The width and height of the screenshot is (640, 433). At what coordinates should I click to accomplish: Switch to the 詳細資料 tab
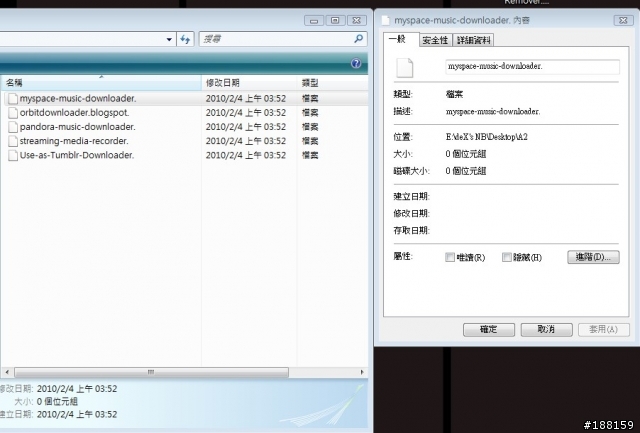click(x=473, y=40)
